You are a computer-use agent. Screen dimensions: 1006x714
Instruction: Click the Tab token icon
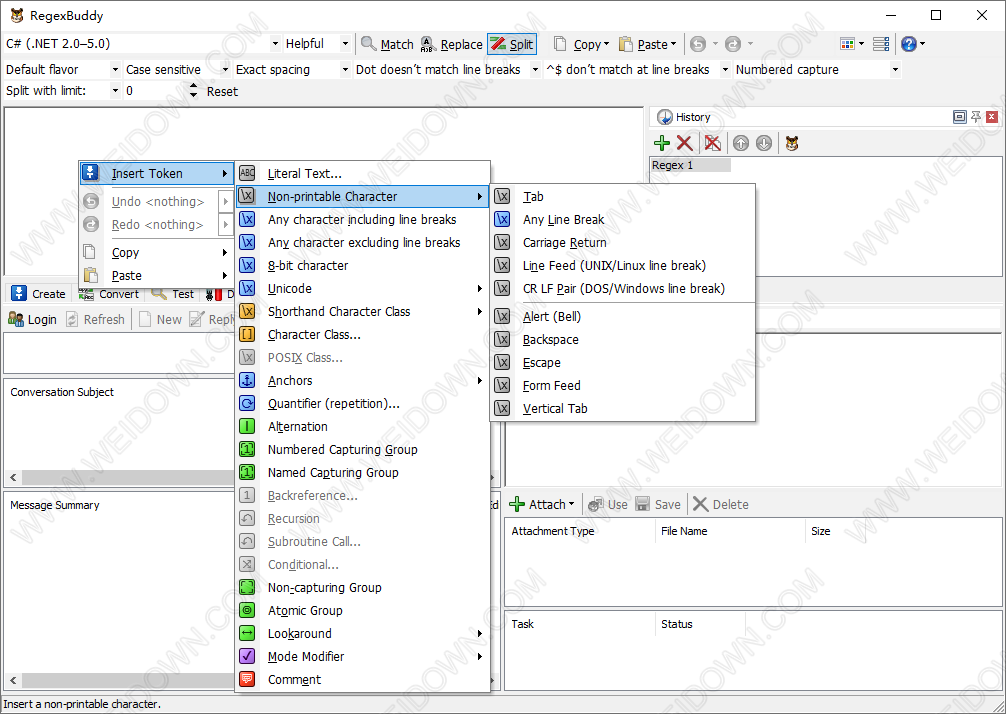pos(502,196)
